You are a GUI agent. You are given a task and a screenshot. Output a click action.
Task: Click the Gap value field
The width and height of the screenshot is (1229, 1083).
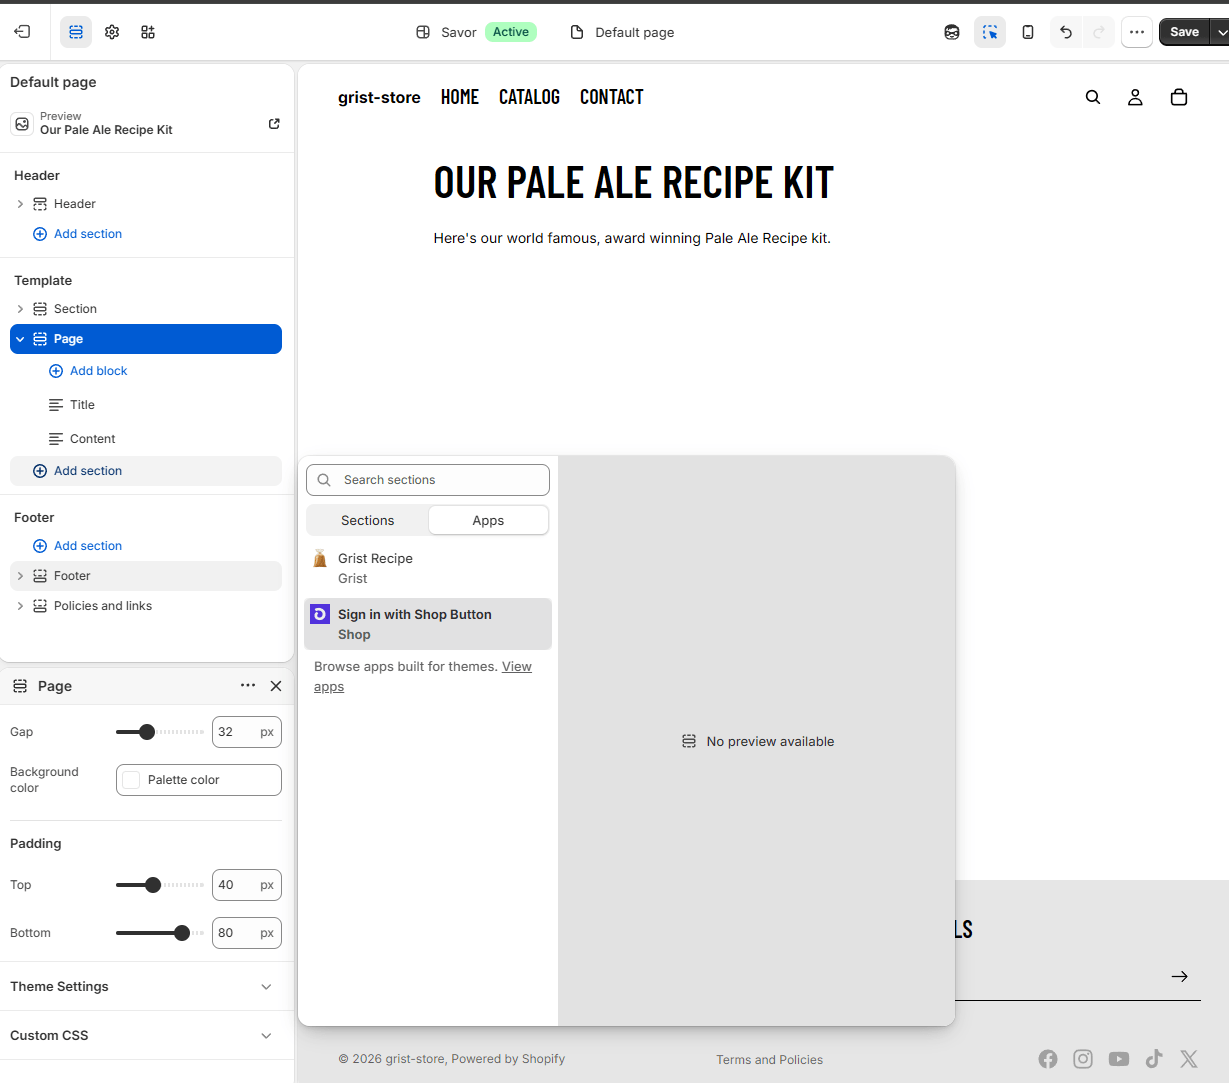247,732
